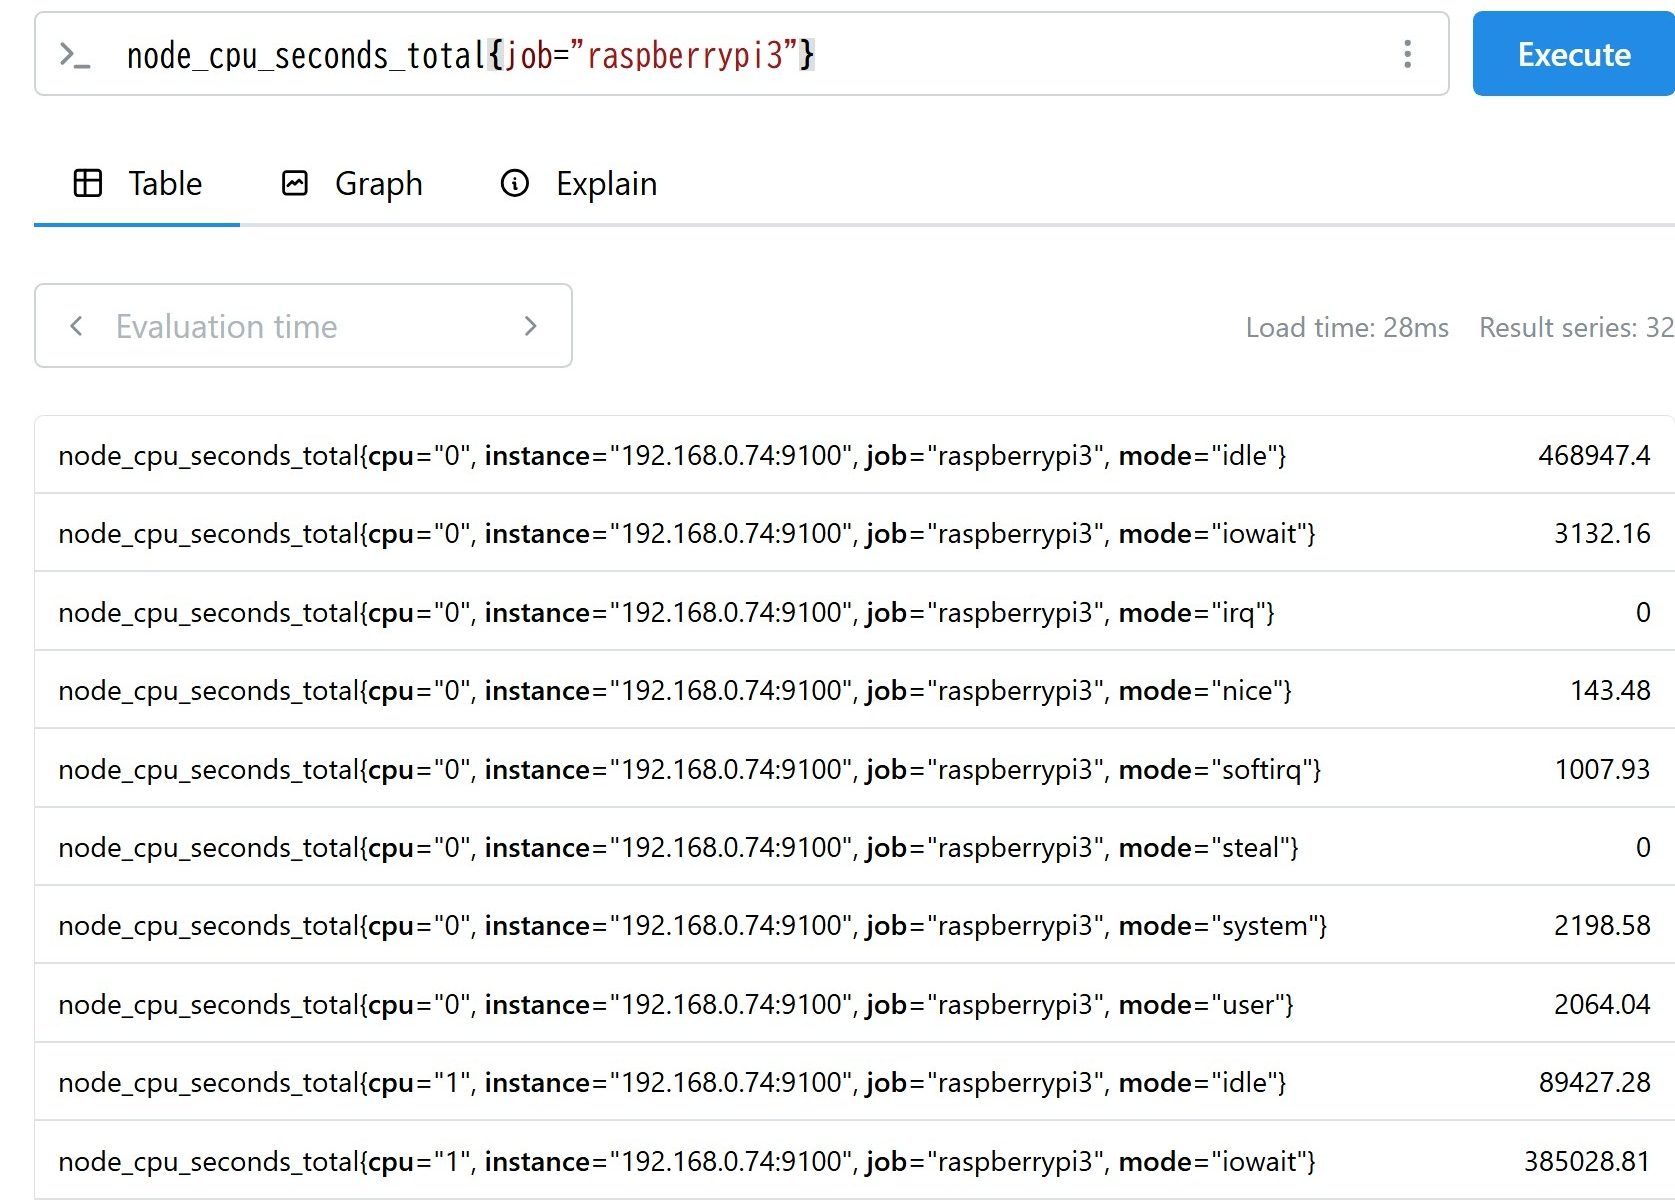This screenshot has height=1200, width=1675.
Task: Click the Table grid icon
Action: click(88, 183)
